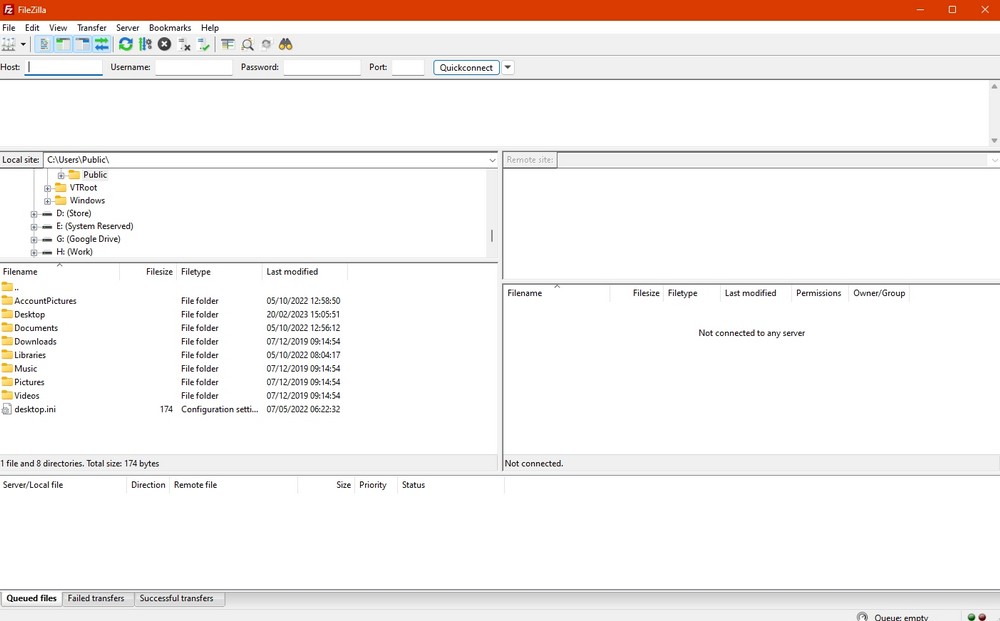The width and height of the screenshot is (1000, 621).
Task: Expand the D: (Store) drive node
Action: 34,214
